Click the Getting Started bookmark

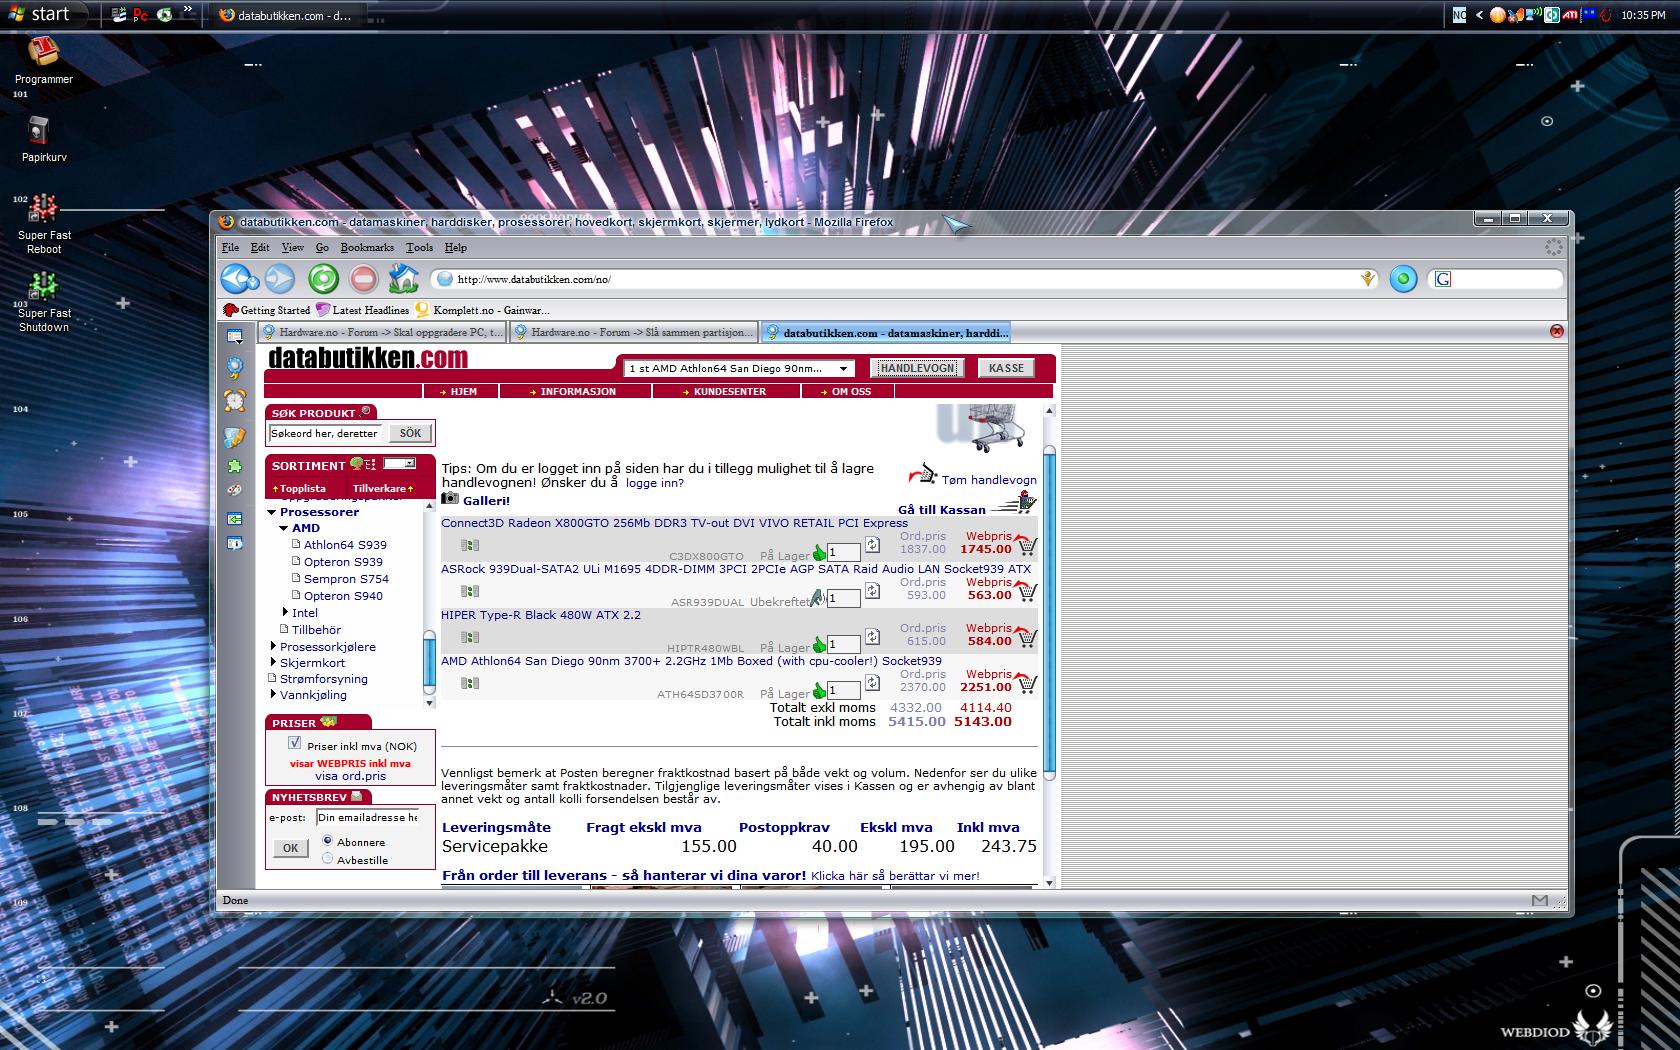coord(266,310)
